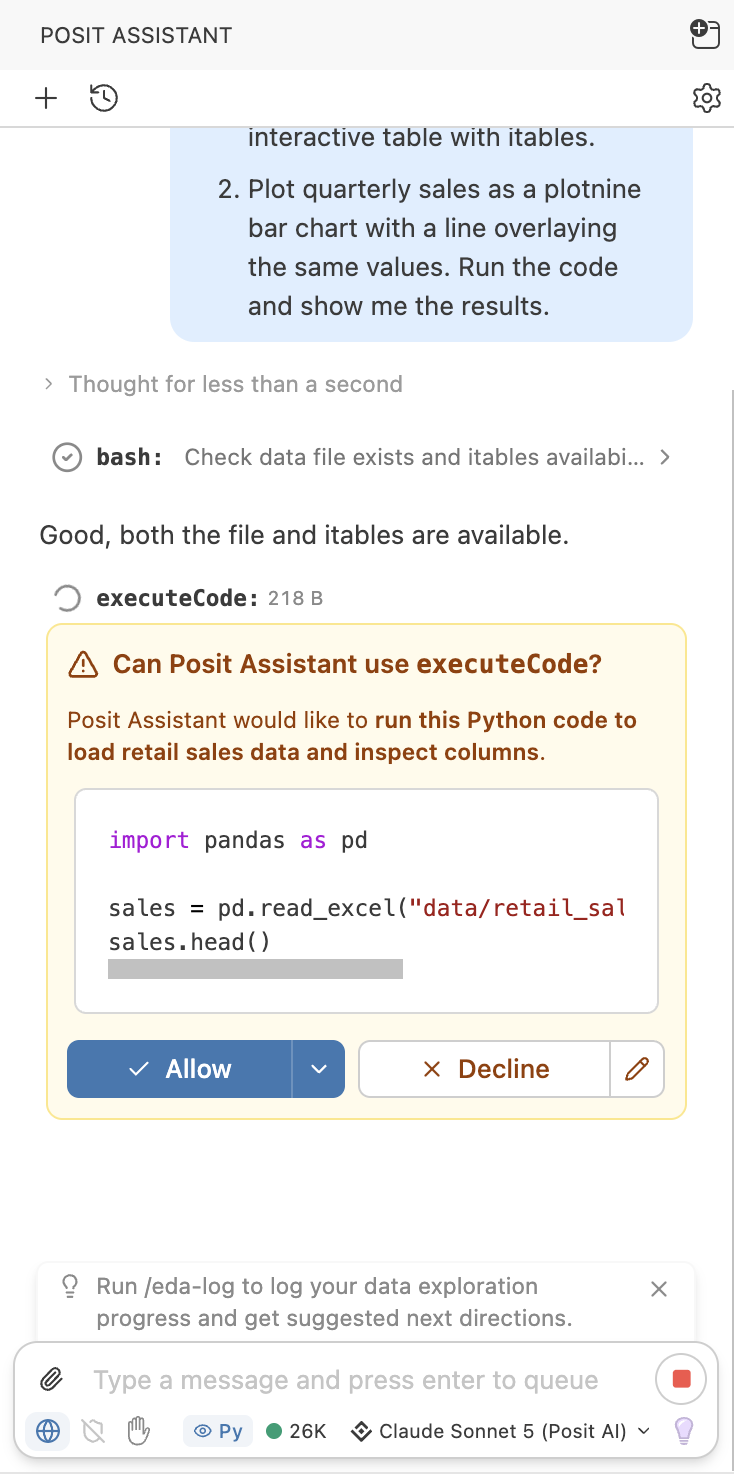Click the executeCode loading spinner icon

click(67, 598)
